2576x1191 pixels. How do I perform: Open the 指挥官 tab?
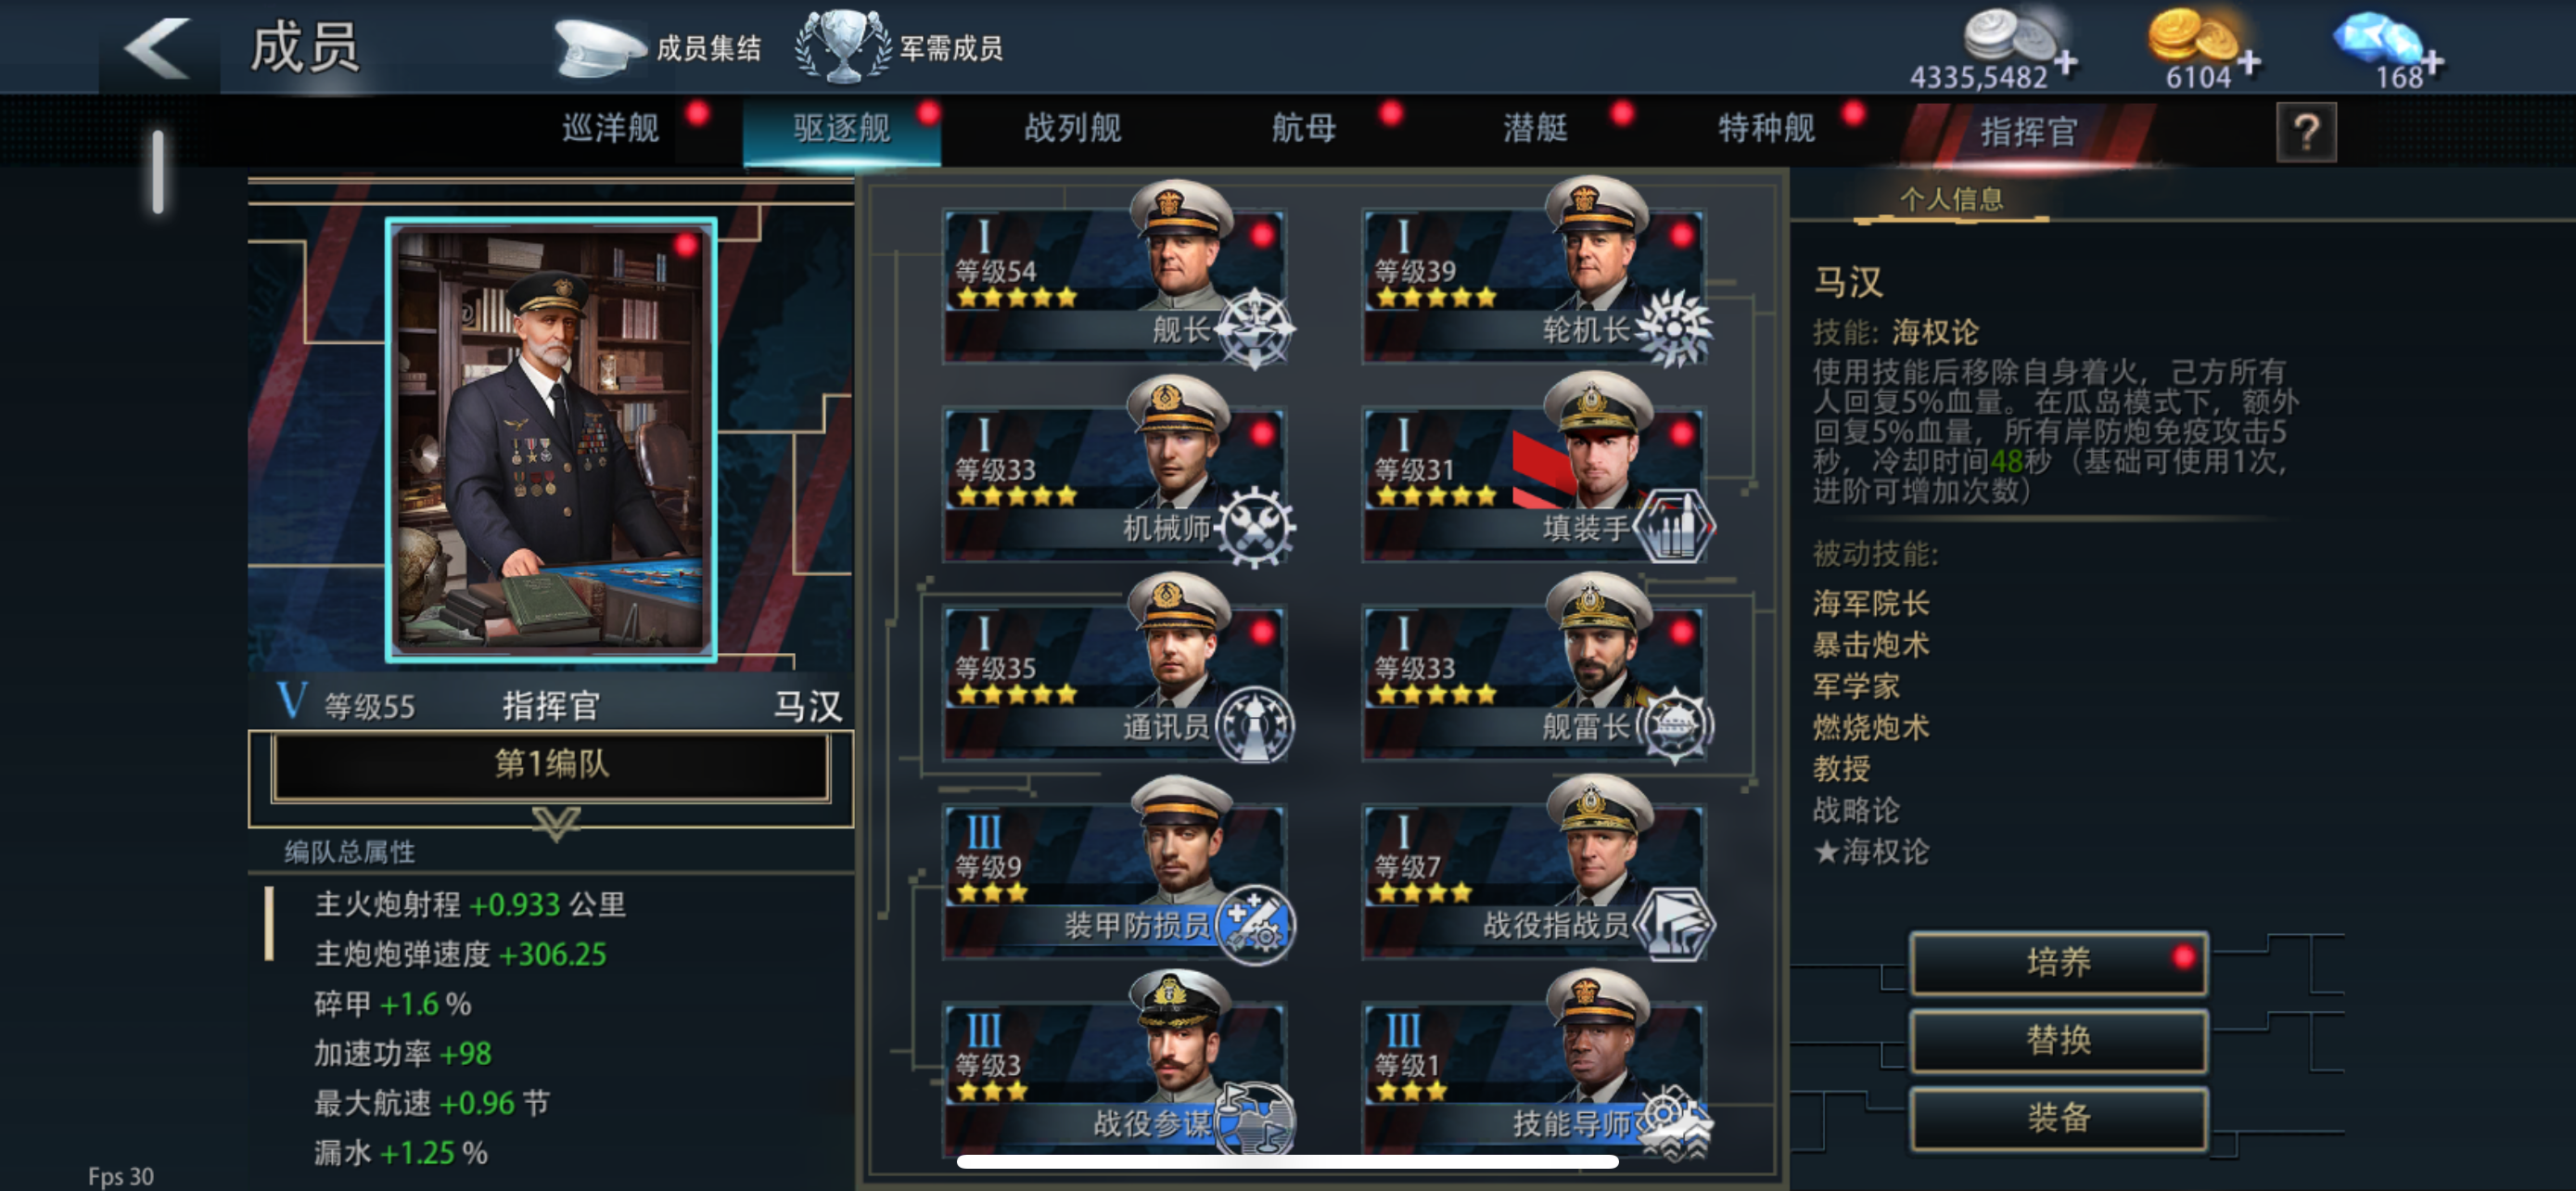[x=2028, y=131]
